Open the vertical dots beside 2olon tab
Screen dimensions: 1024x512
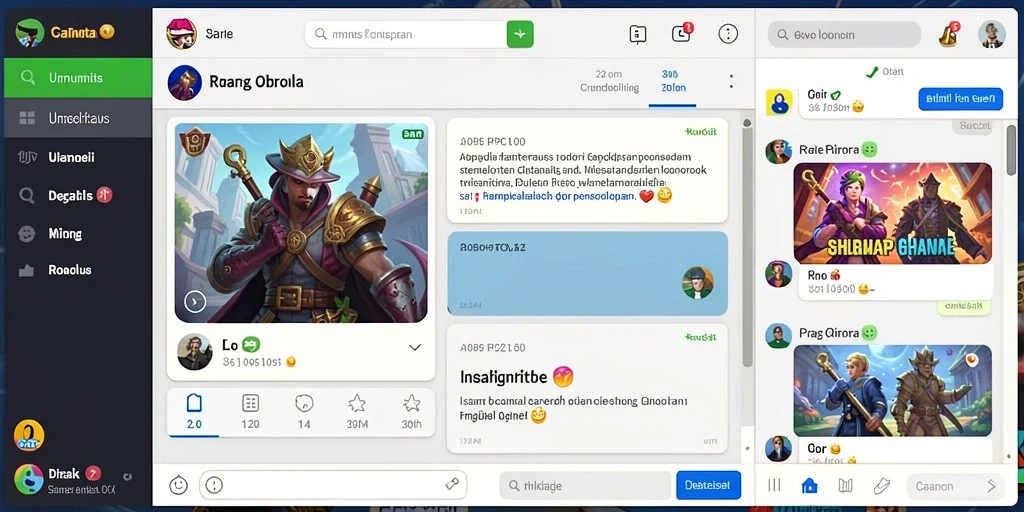click(731, 82)
